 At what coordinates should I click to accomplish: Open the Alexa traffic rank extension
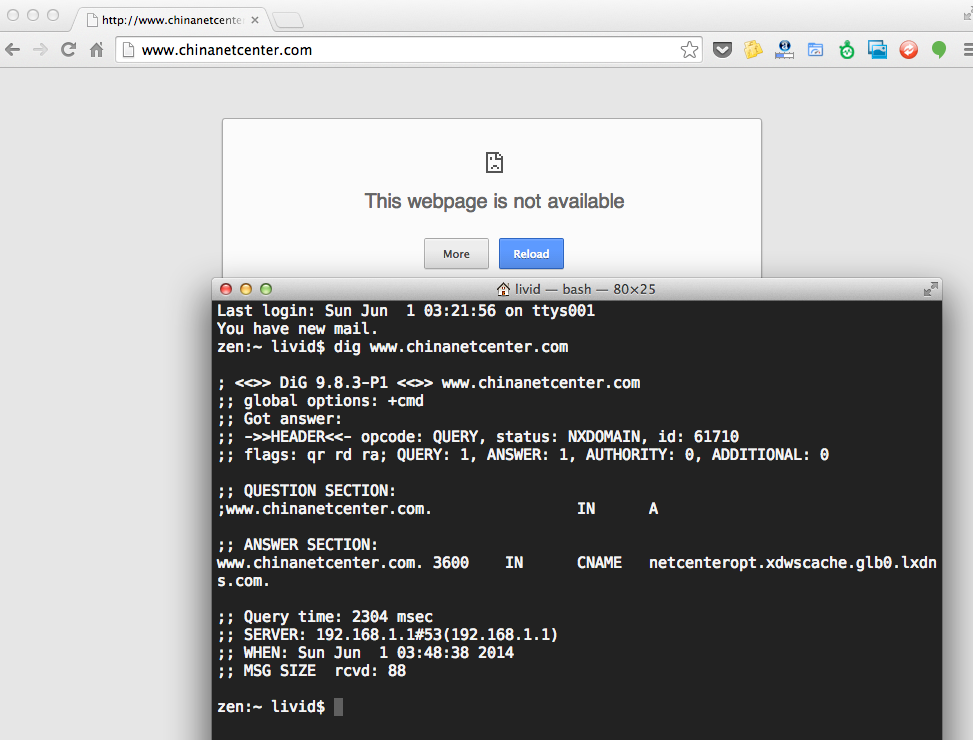tap(784, 50)
